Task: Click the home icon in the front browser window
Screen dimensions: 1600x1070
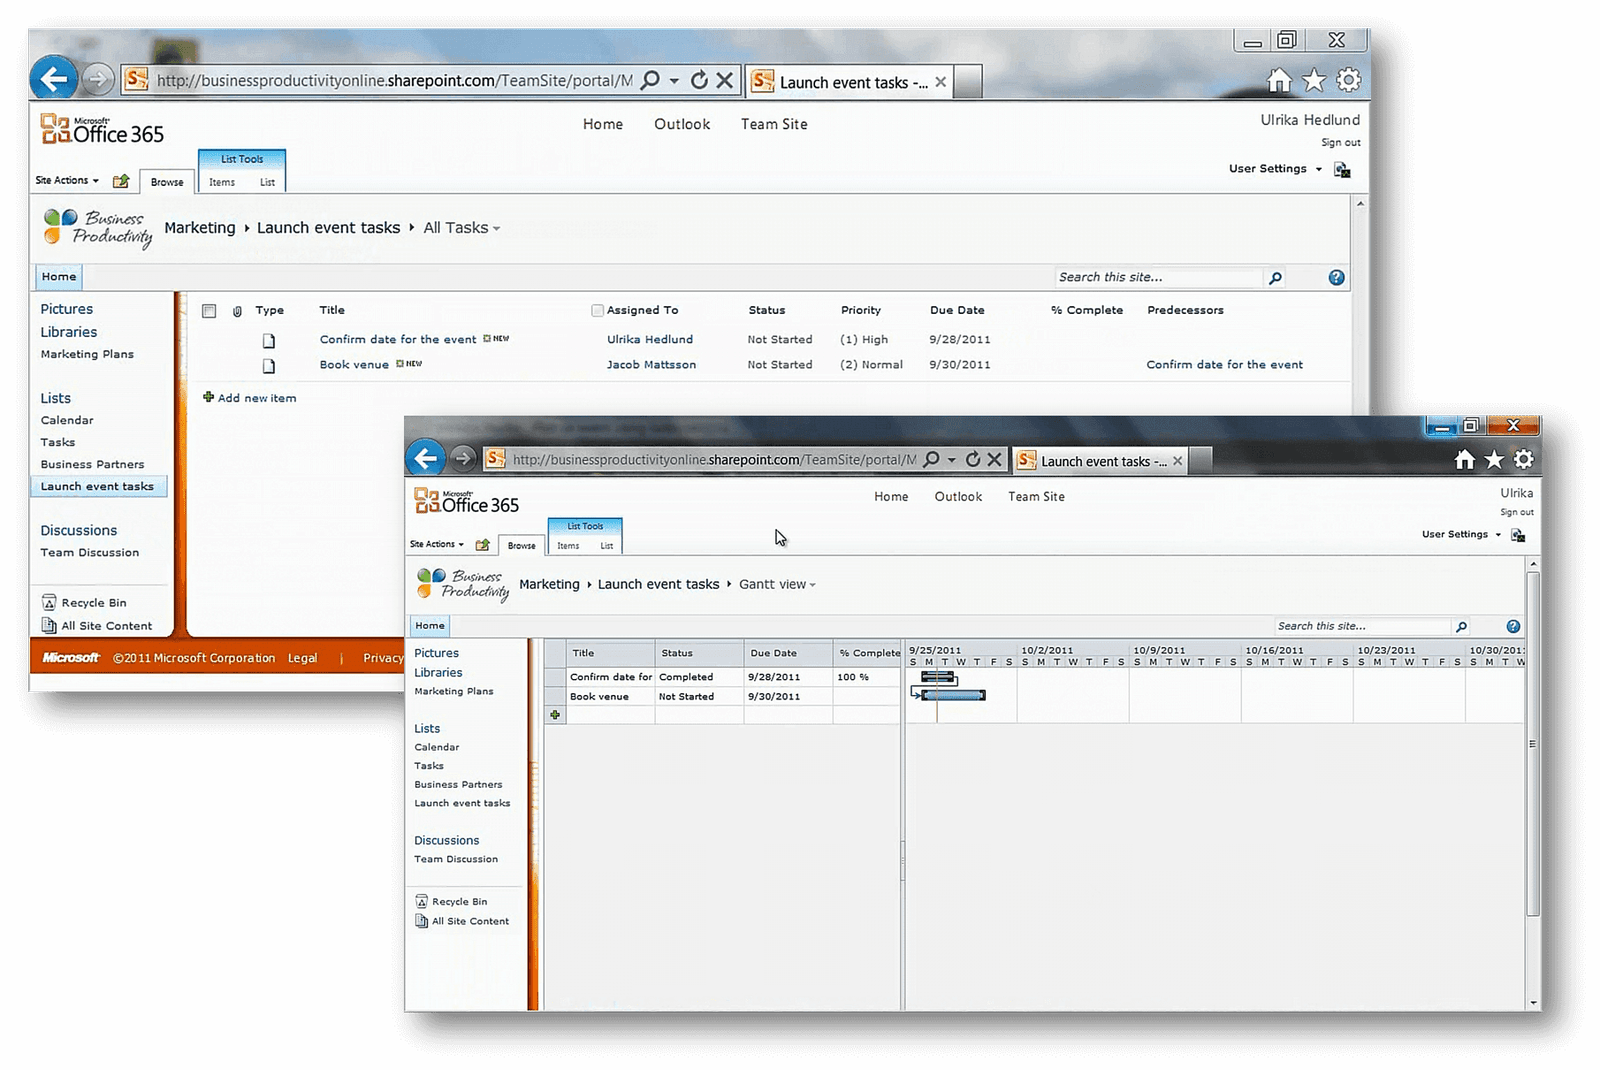Action: (x=1465, y=459)
